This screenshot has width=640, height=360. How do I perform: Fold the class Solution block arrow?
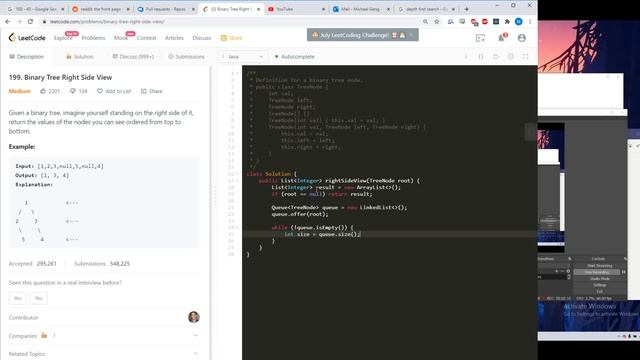[237, 173]
